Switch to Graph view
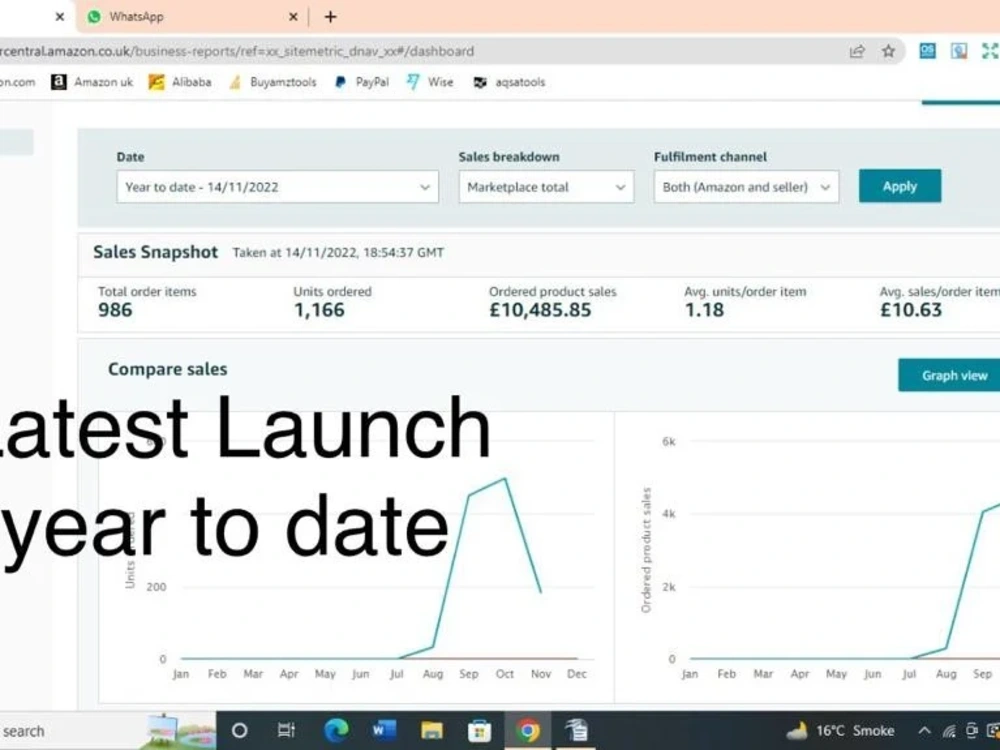 point(949,376)
